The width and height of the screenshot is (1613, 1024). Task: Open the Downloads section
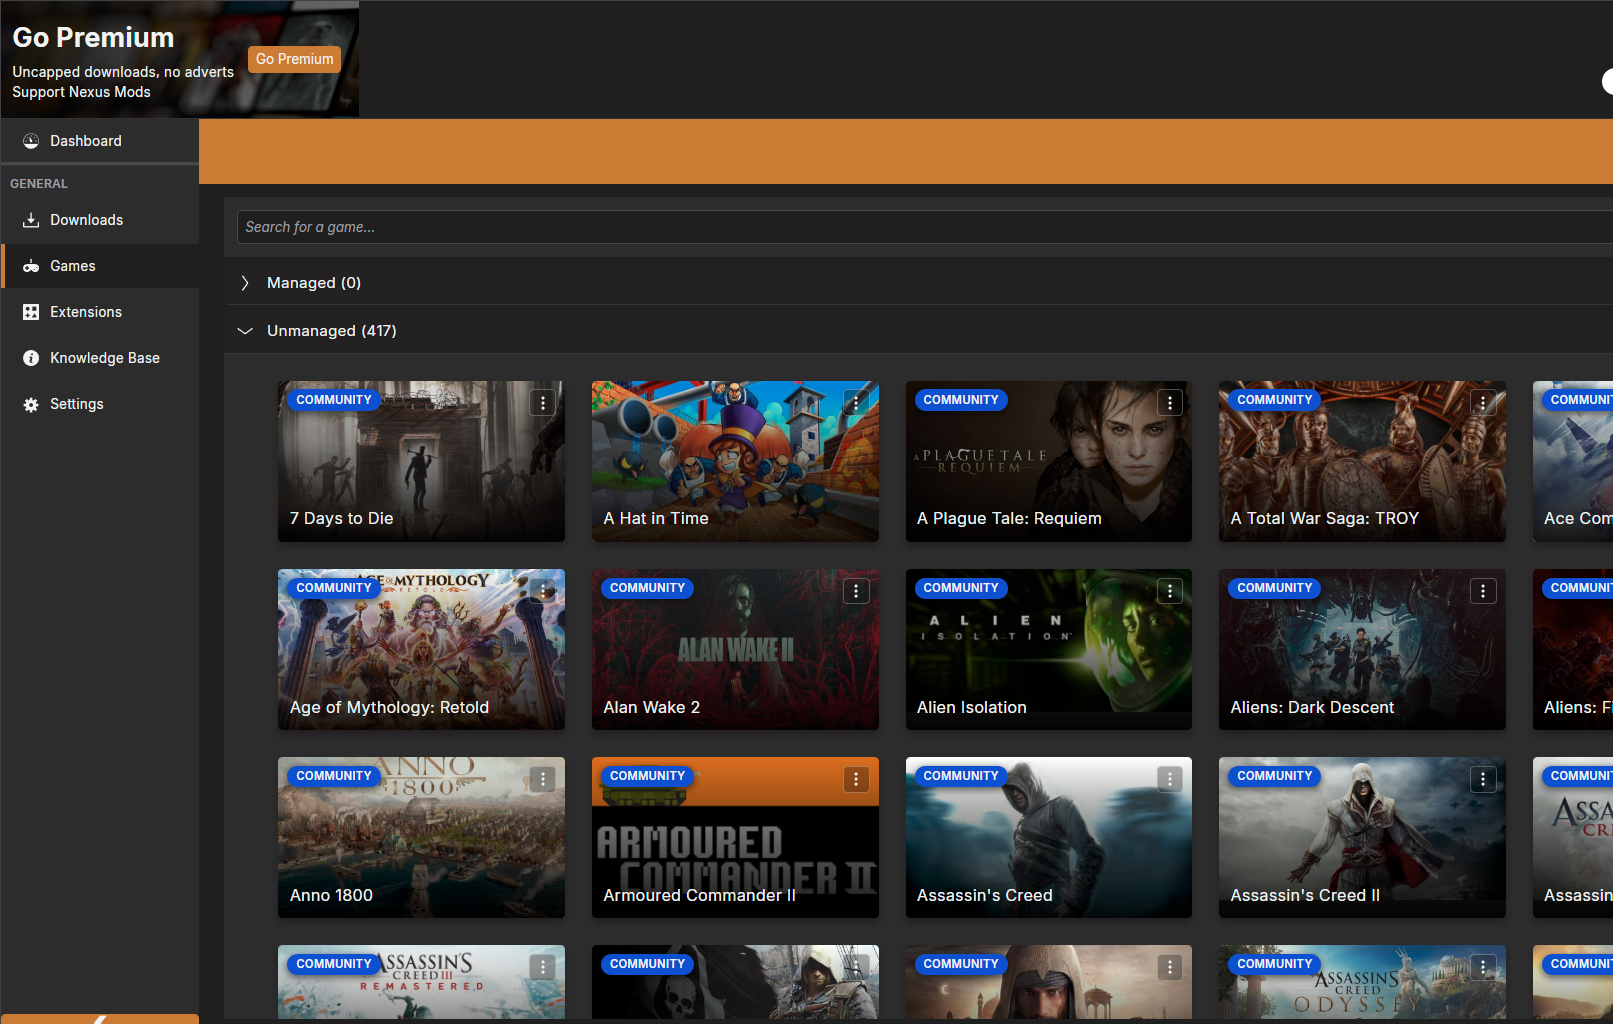point(100,220)
